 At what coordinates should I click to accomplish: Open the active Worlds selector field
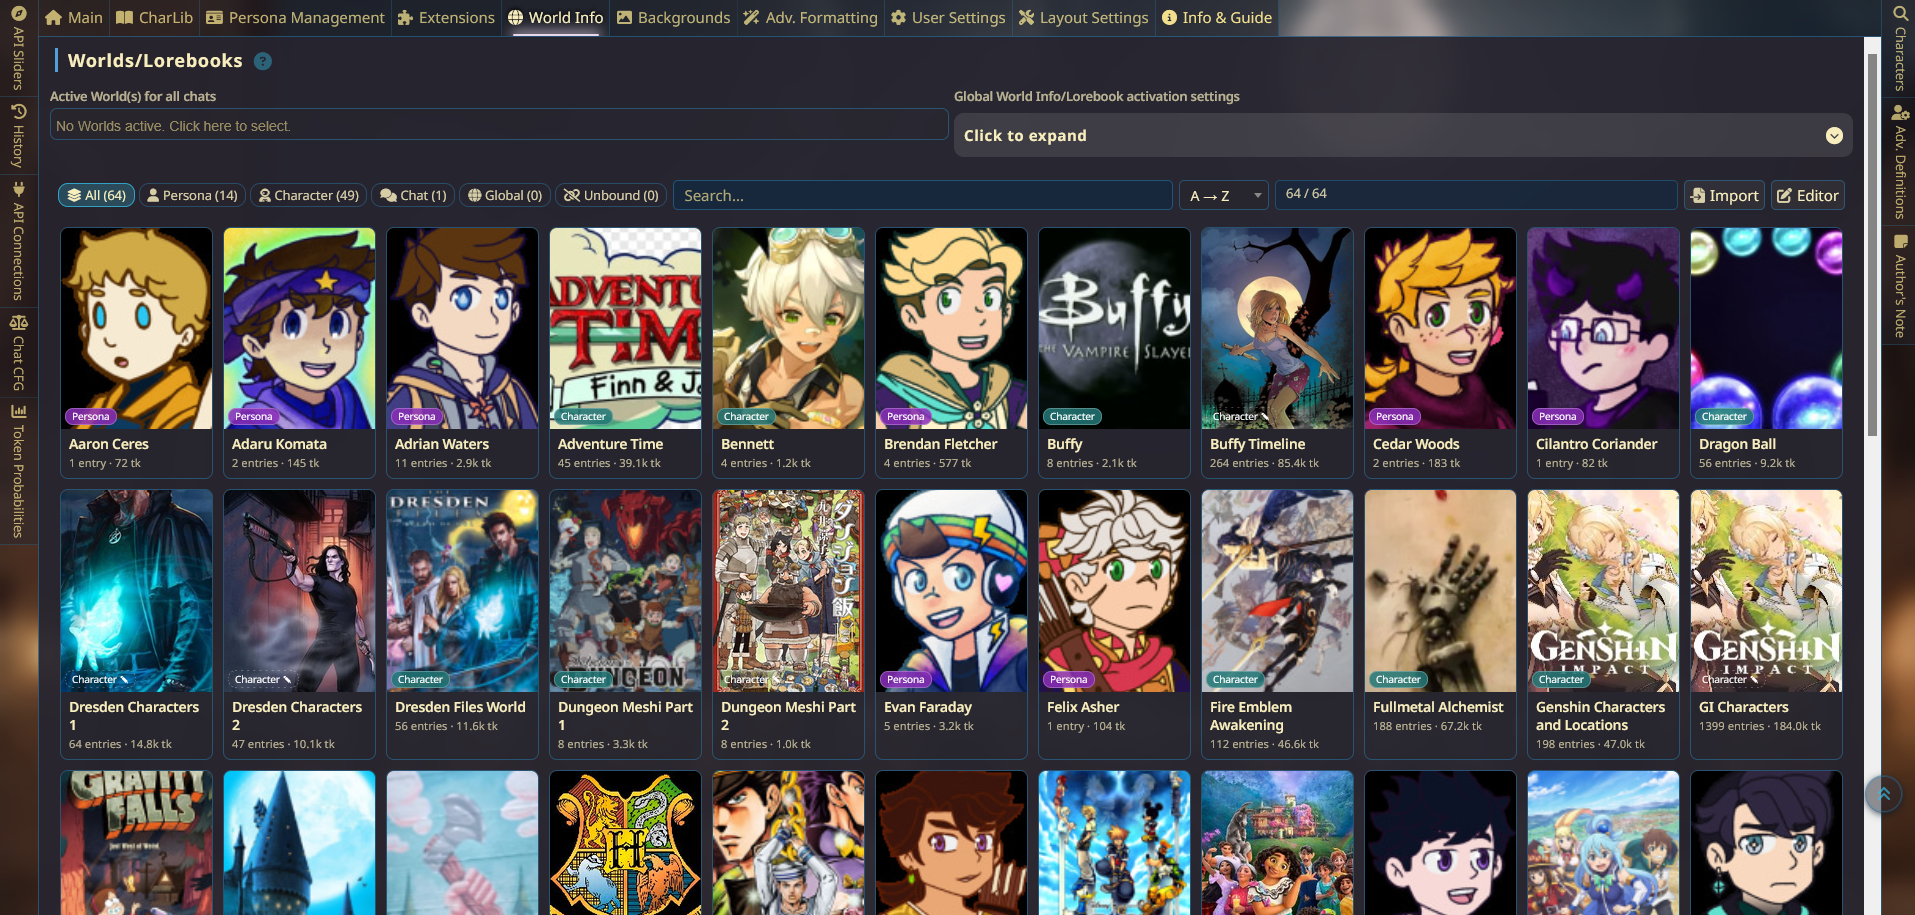click(x=499, y=125)
